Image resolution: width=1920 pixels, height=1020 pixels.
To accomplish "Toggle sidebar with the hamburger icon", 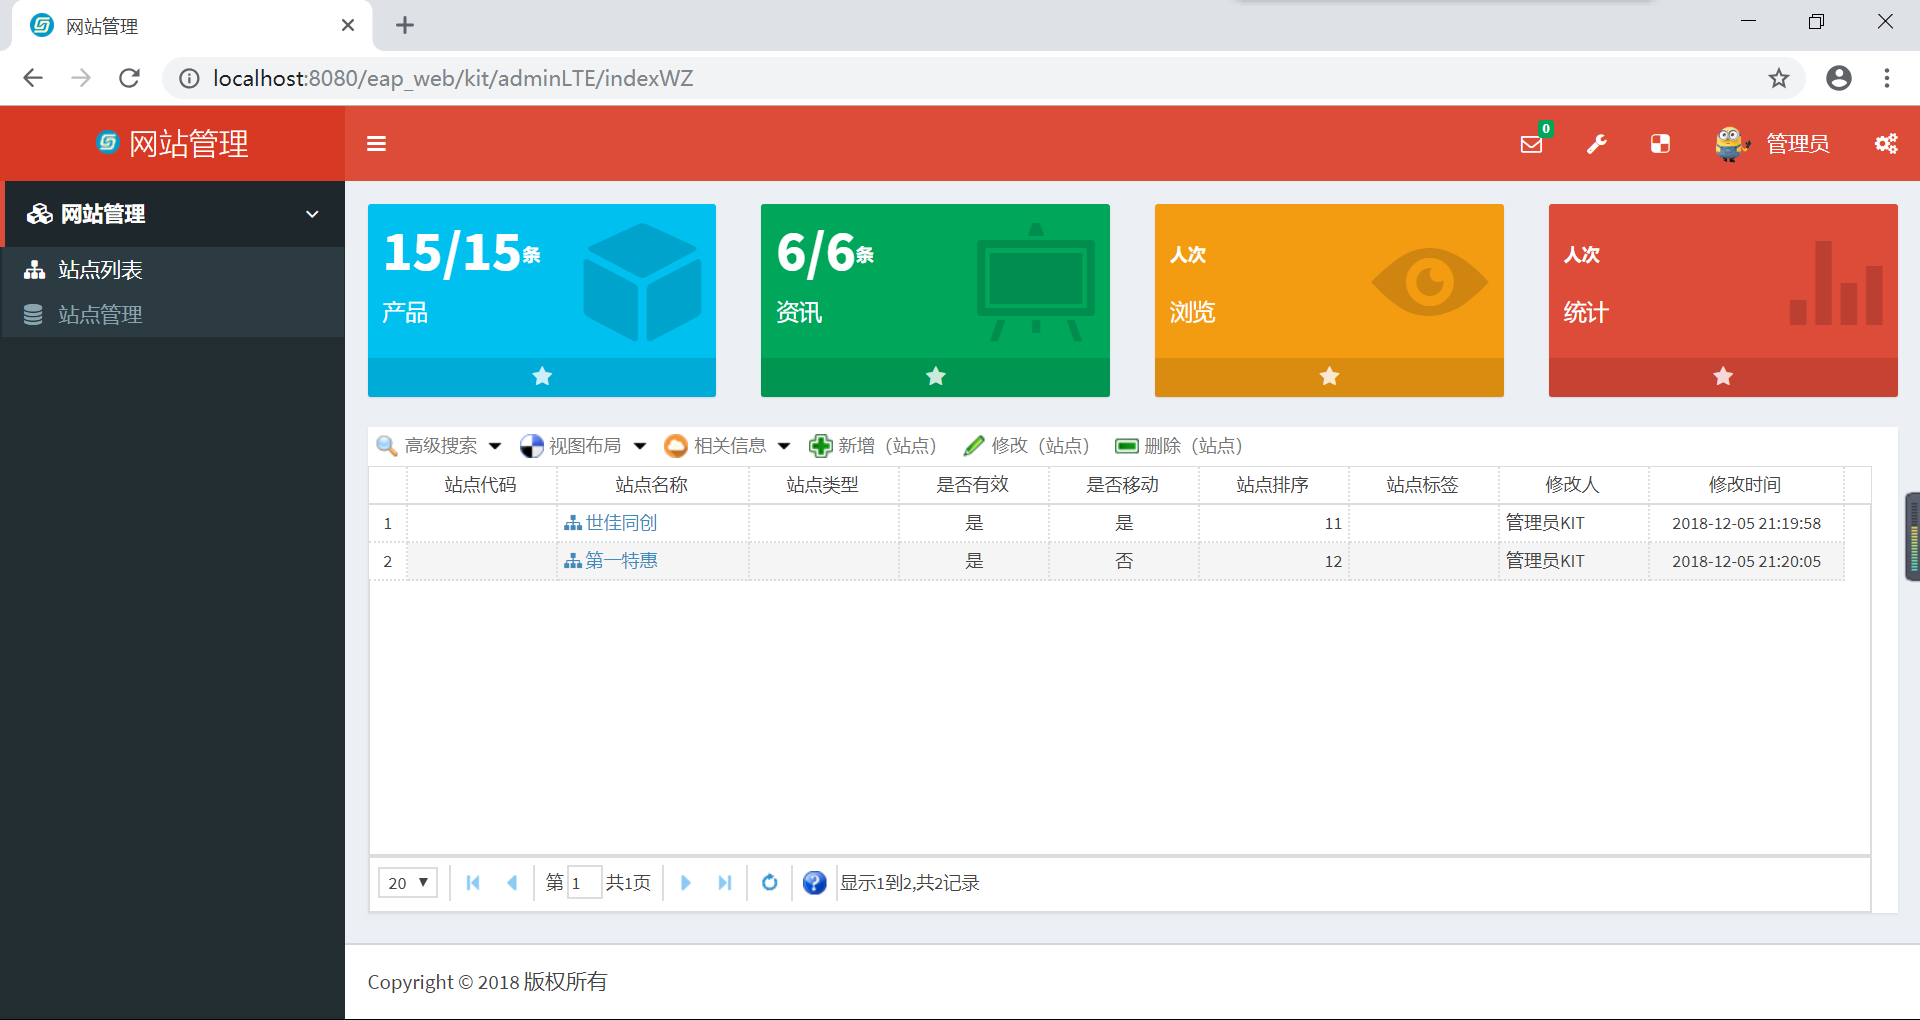I will 376,144.
